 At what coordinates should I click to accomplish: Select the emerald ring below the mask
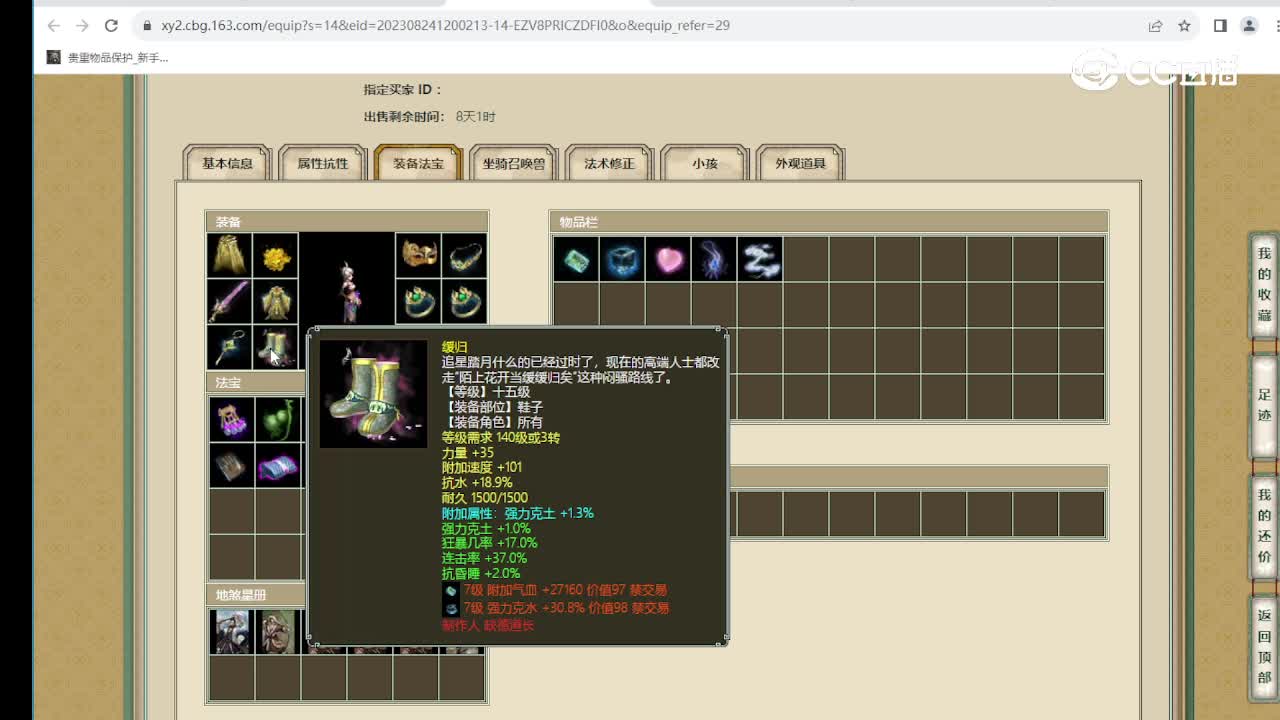coord(419,301)
